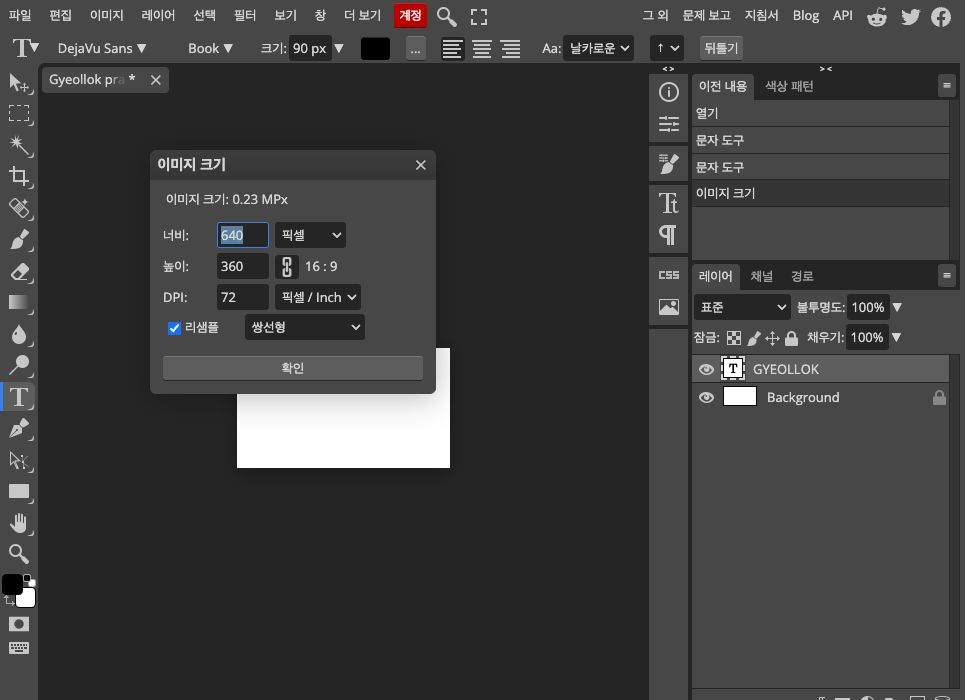Select the Hand tool
965x700 pixels.
(19, 523)
